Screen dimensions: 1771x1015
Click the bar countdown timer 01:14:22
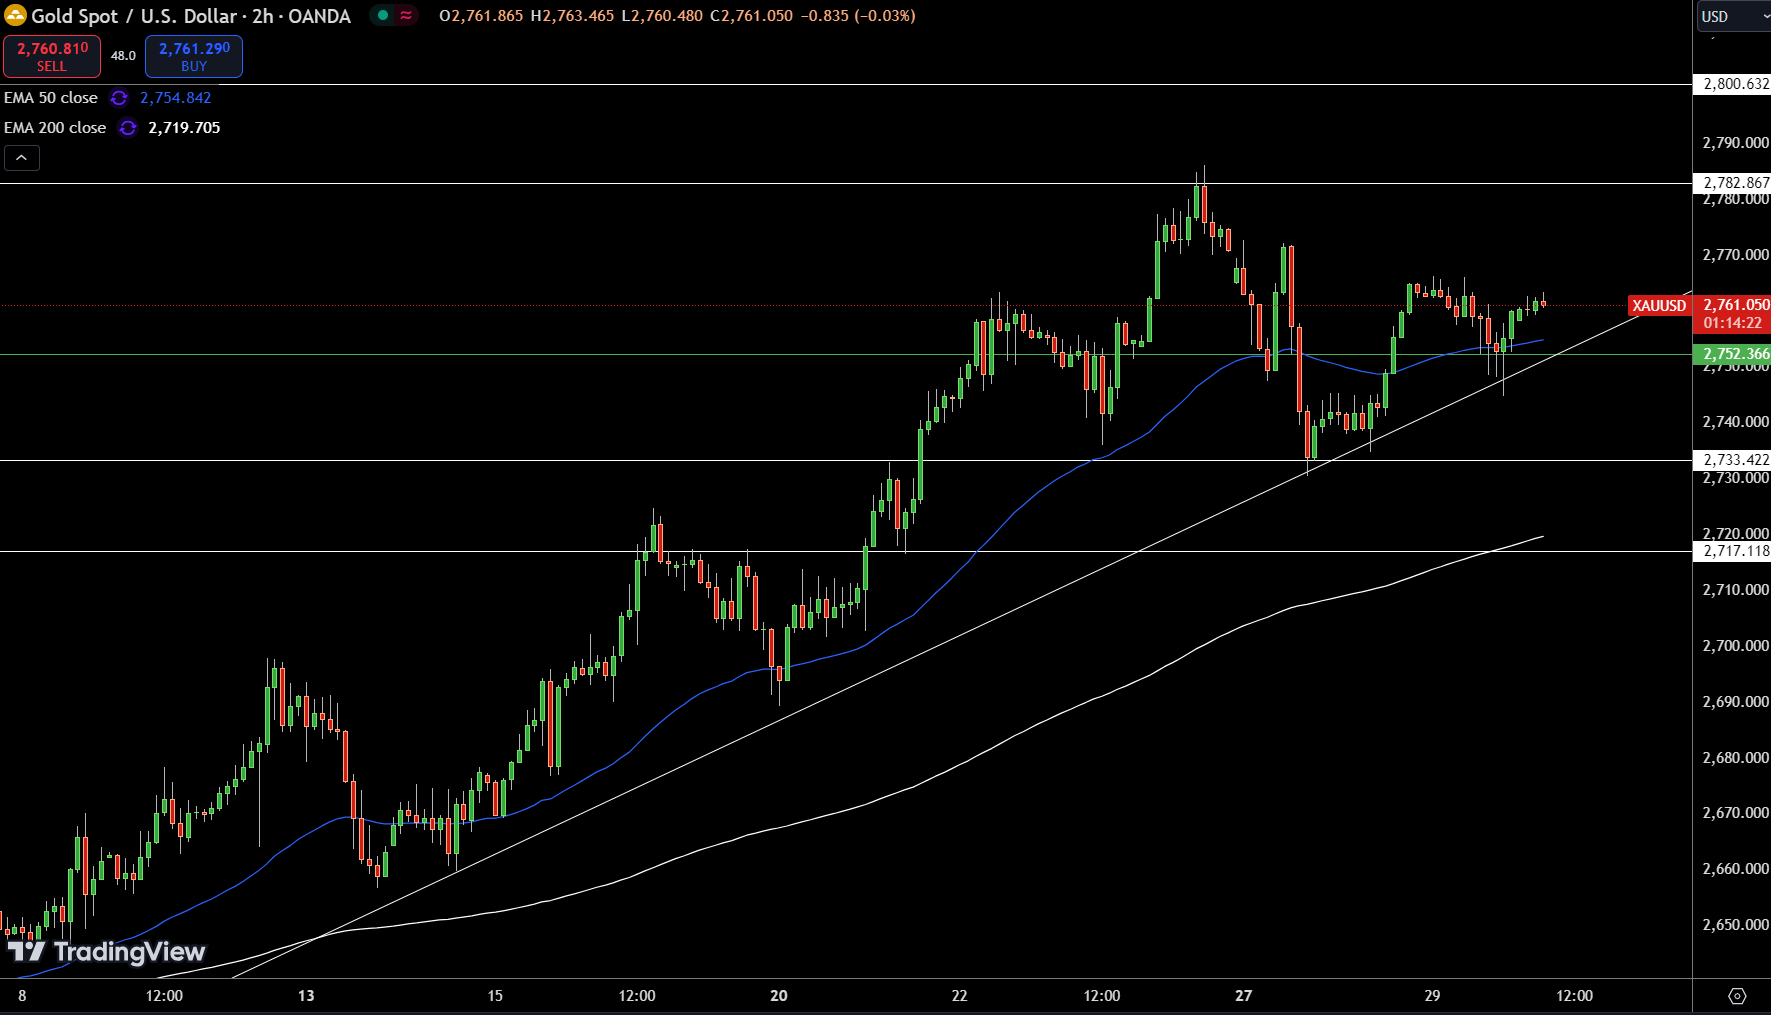point(1732,323)
